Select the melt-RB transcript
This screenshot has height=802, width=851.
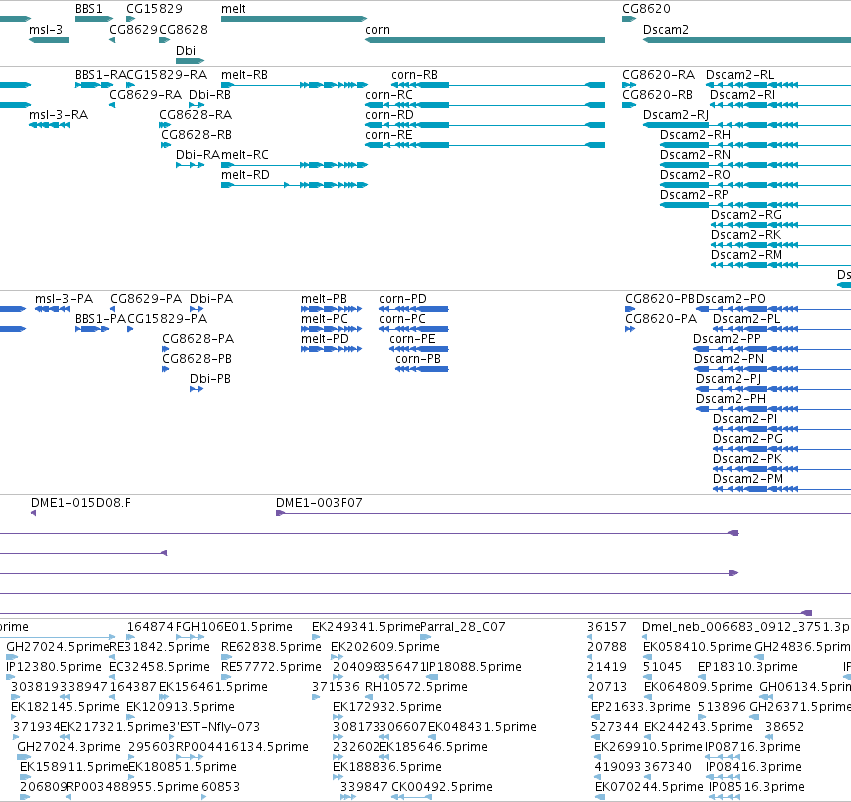[294, 85]
